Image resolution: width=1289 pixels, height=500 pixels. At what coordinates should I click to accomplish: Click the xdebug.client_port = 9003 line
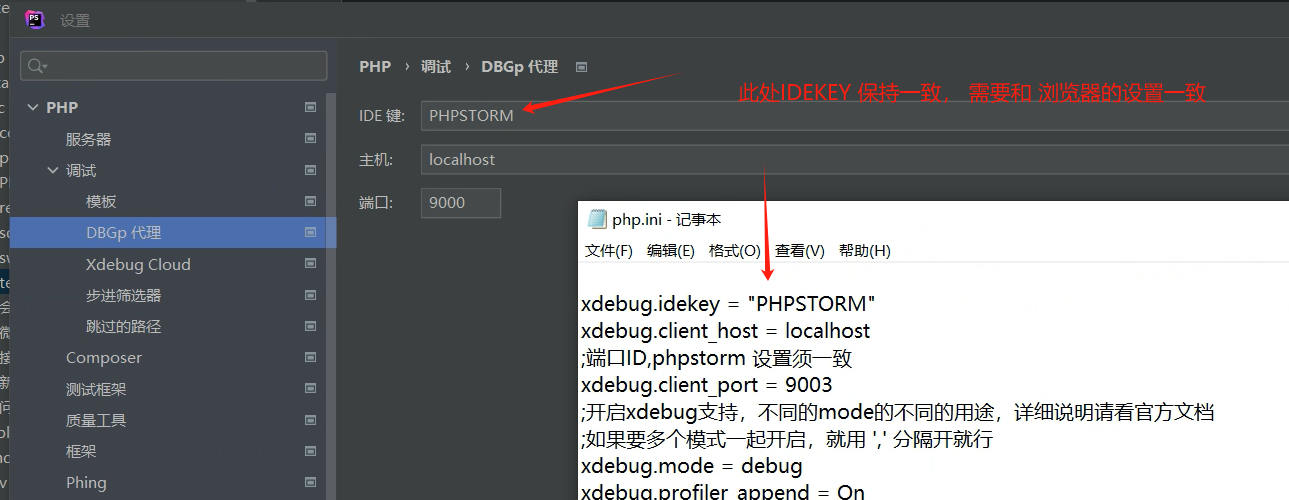coord(707,384)
